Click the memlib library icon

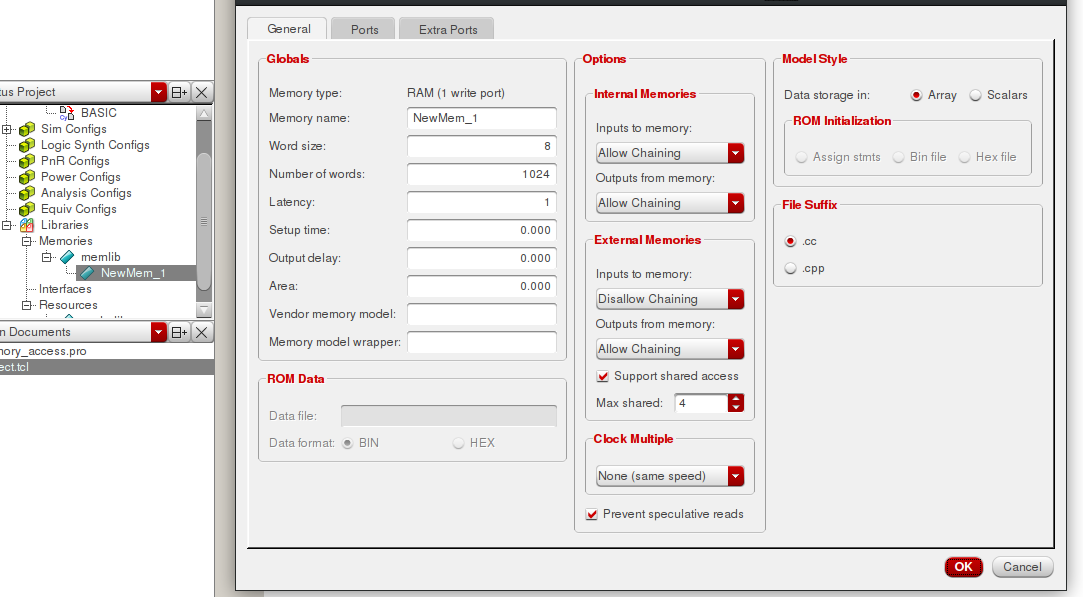click(x=67, y=257)
